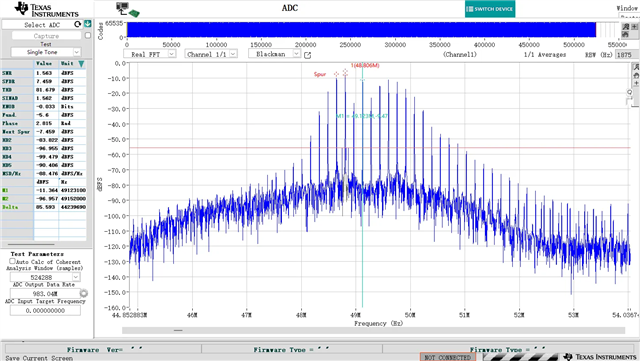Click the NSD/Hz row in the measurements table
This screenshot has height=361, width=640.
pyautogui.click(x=43, y=174)
